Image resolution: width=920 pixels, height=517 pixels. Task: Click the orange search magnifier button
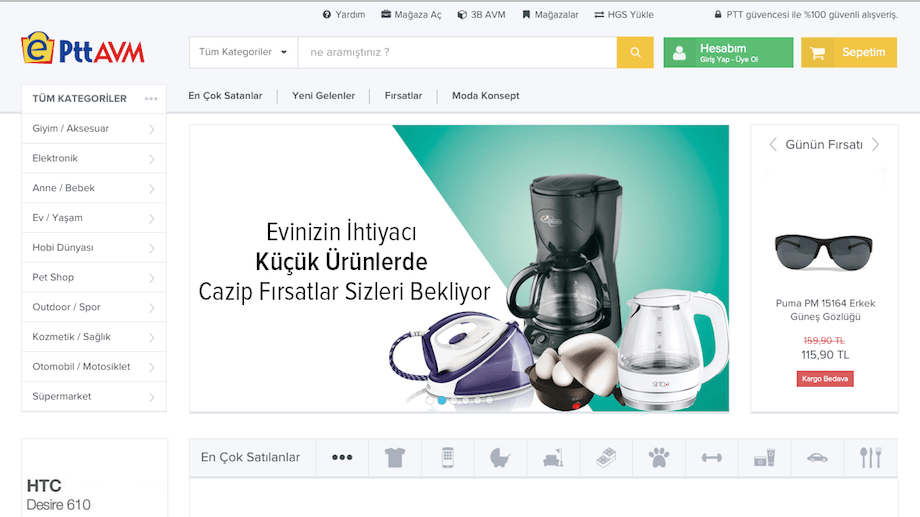click(635, 52)
